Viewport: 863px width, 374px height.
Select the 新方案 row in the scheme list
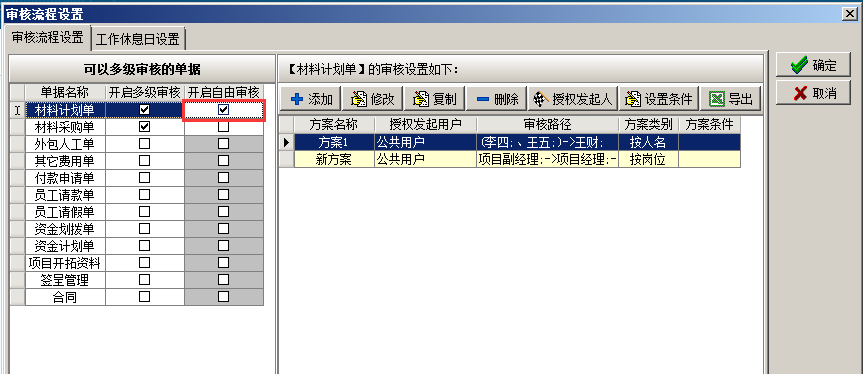[510, 160]
